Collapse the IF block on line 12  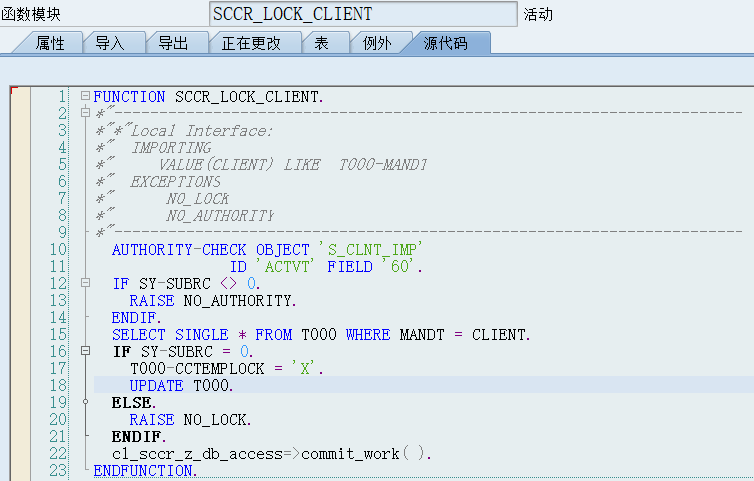[x=85, y=283]
